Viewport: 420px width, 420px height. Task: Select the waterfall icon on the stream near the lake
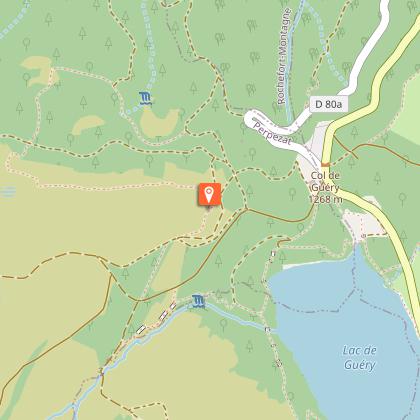coord(198,301)
